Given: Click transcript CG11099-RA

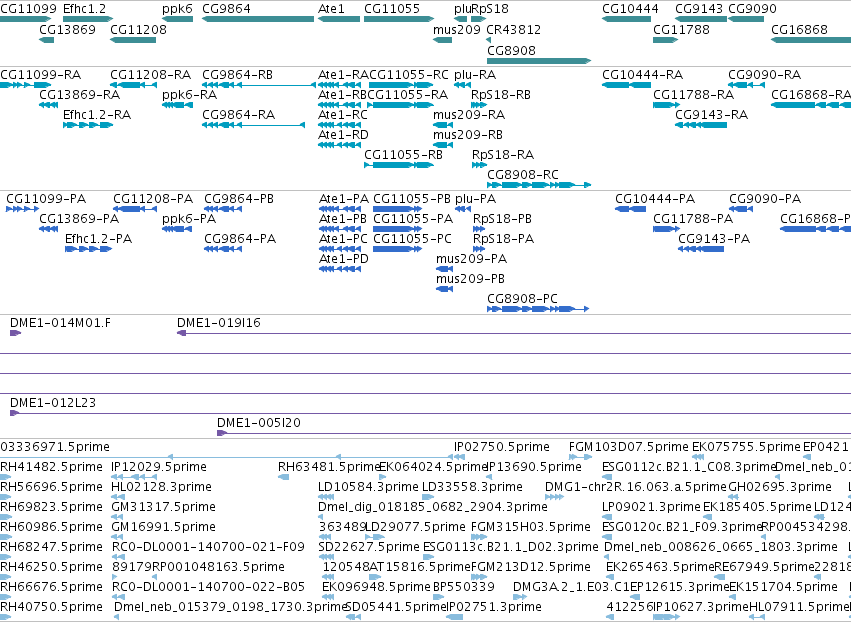Looking at the screenshot, I should (x=26, y=85).
